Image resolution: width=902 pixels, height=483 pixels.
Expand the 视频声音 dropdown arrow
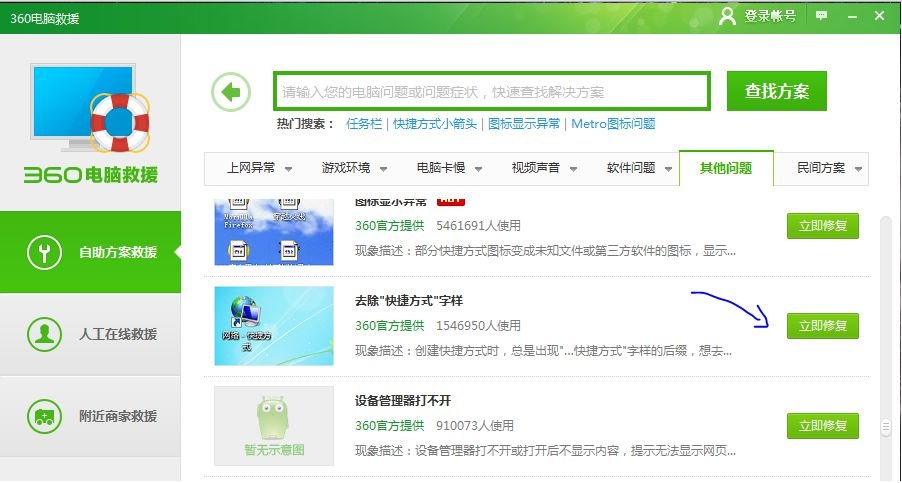574,170
